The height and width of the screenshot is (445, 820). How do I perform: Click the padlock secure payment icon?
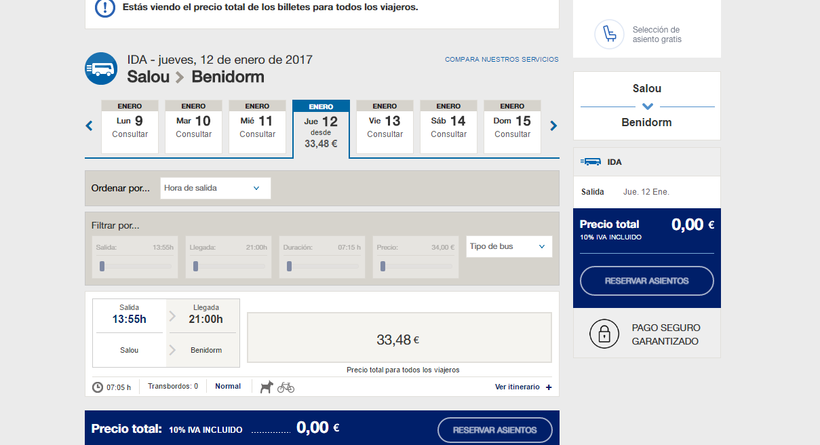point(602,333)
